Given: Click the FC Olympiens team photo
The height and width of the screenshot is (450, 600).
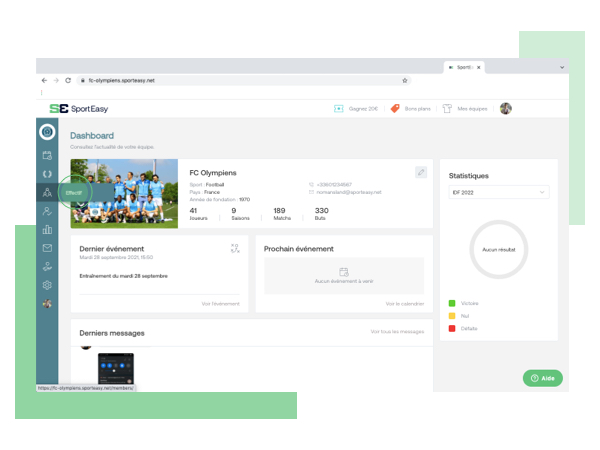Looking at the screenshot, I should [124, 194].
